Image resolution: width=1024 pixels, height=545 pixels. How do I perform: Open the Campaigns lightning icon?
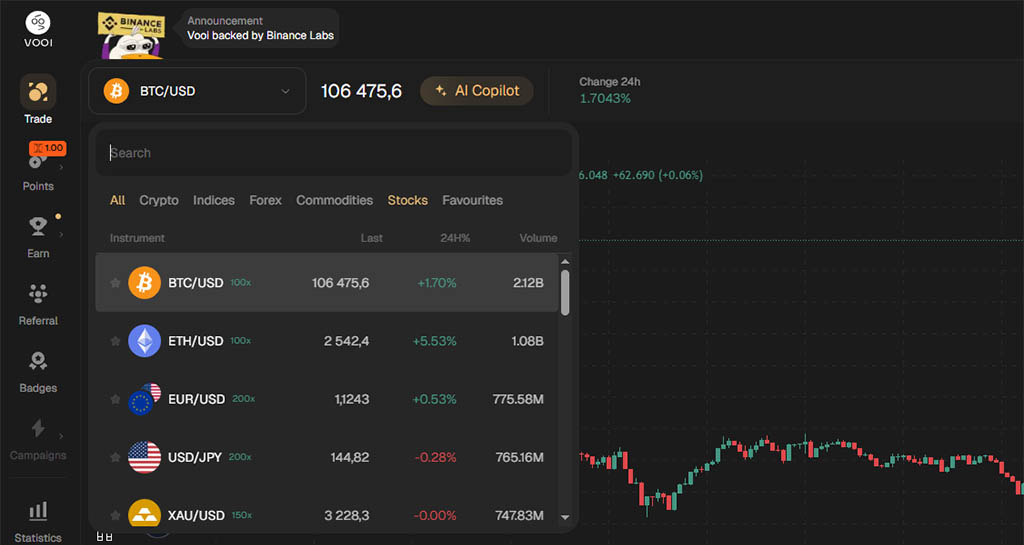pos(38,428)
